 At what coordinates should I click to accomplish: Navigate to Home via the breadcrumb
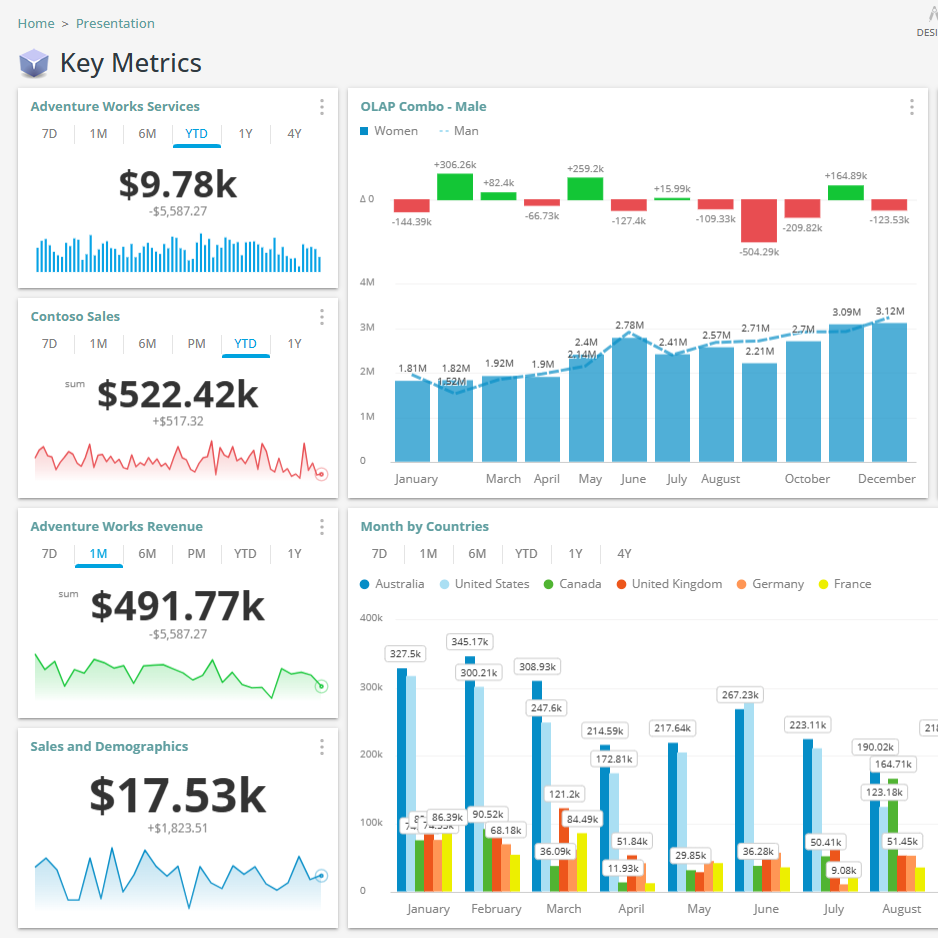pyautogui.click(x=35, y=23)
